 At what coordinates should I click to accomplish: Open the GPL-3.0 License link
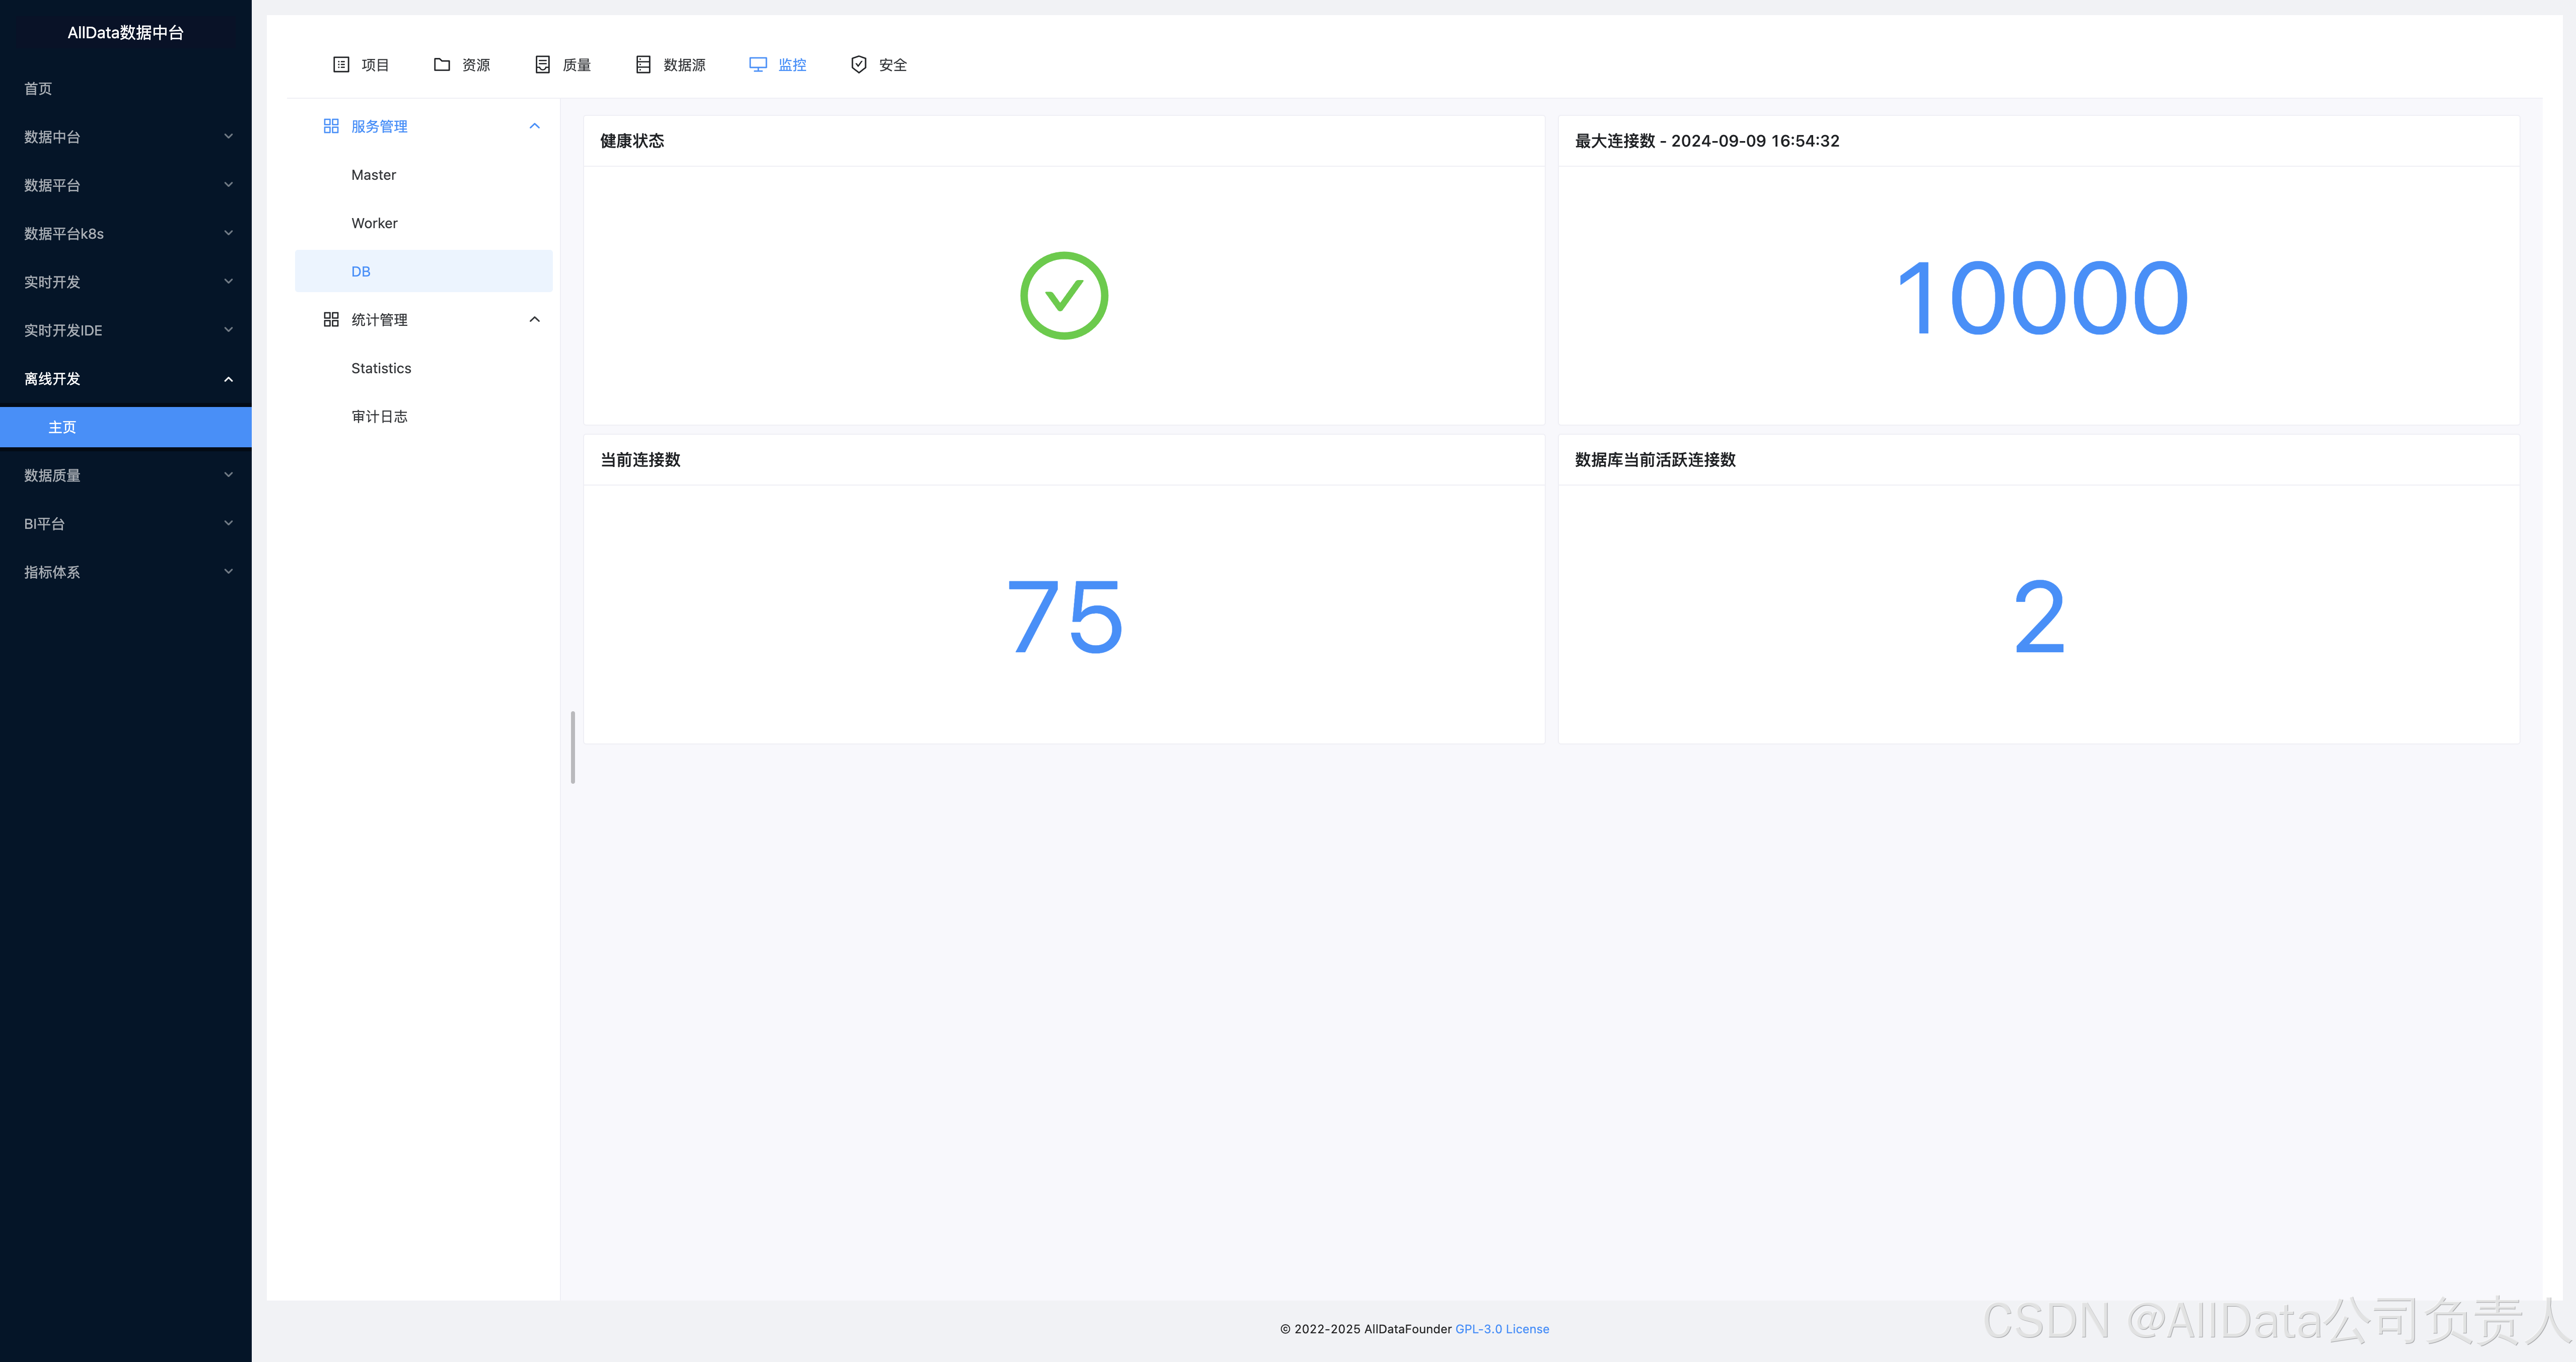tap(1501, 1329)
